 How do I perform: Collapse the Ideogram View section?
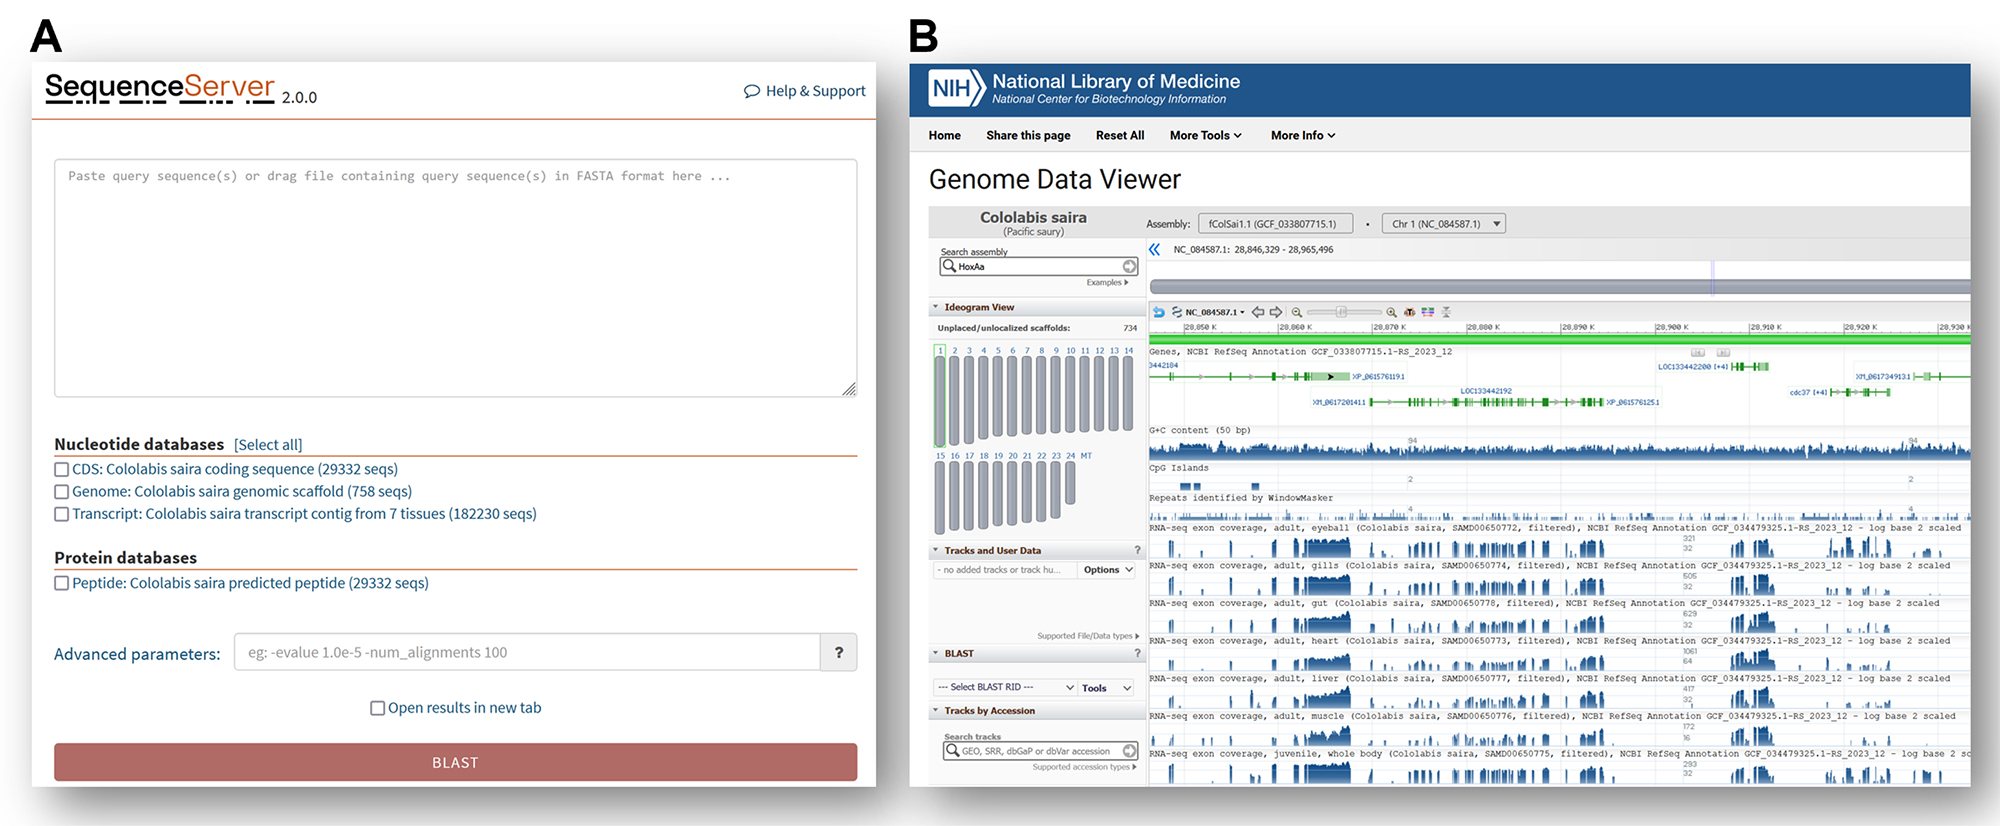coord(936,307)
